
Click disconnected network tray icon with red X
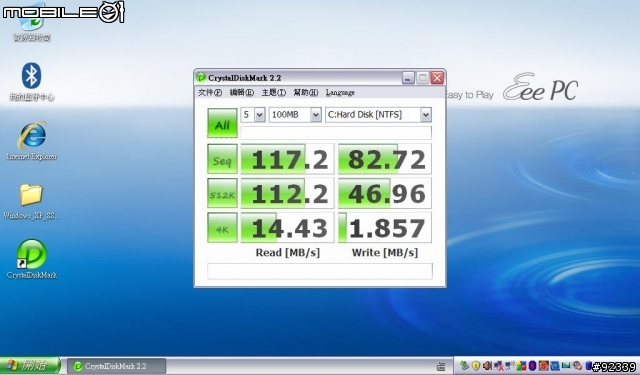click(x=500, y=366)
